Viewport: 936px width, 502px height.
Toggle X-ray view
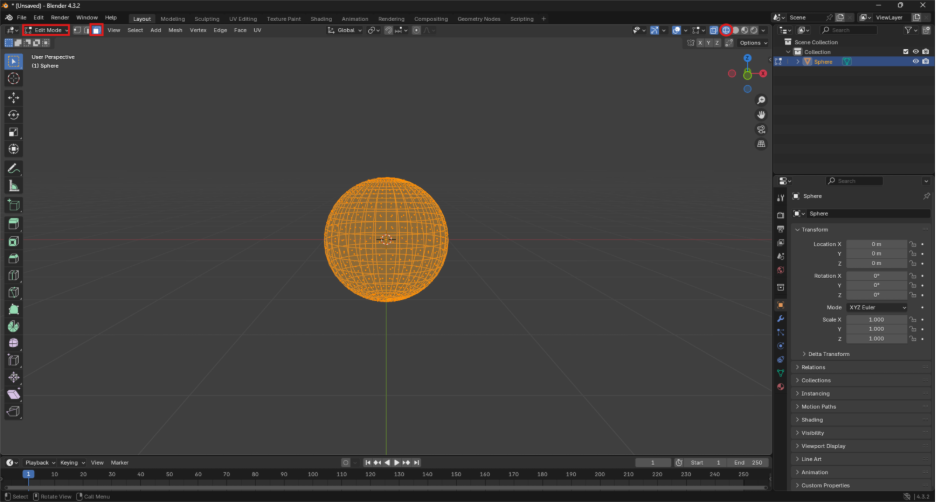(713, 30)
